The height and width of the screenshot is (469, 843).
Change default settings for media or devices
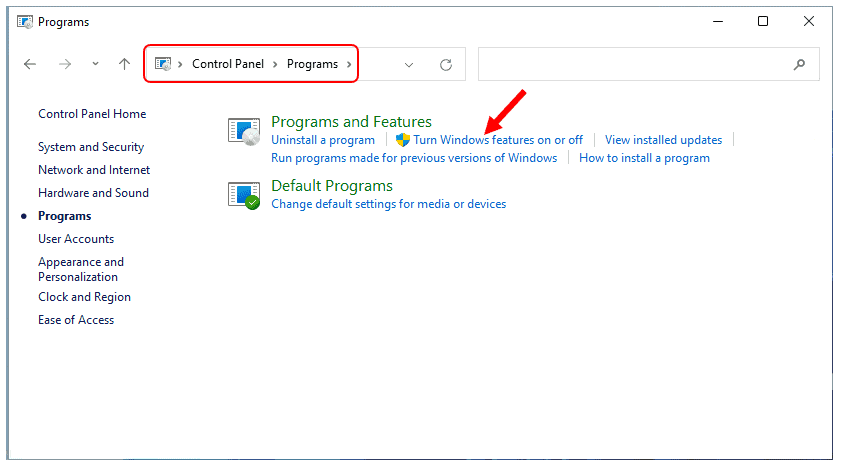389,204
